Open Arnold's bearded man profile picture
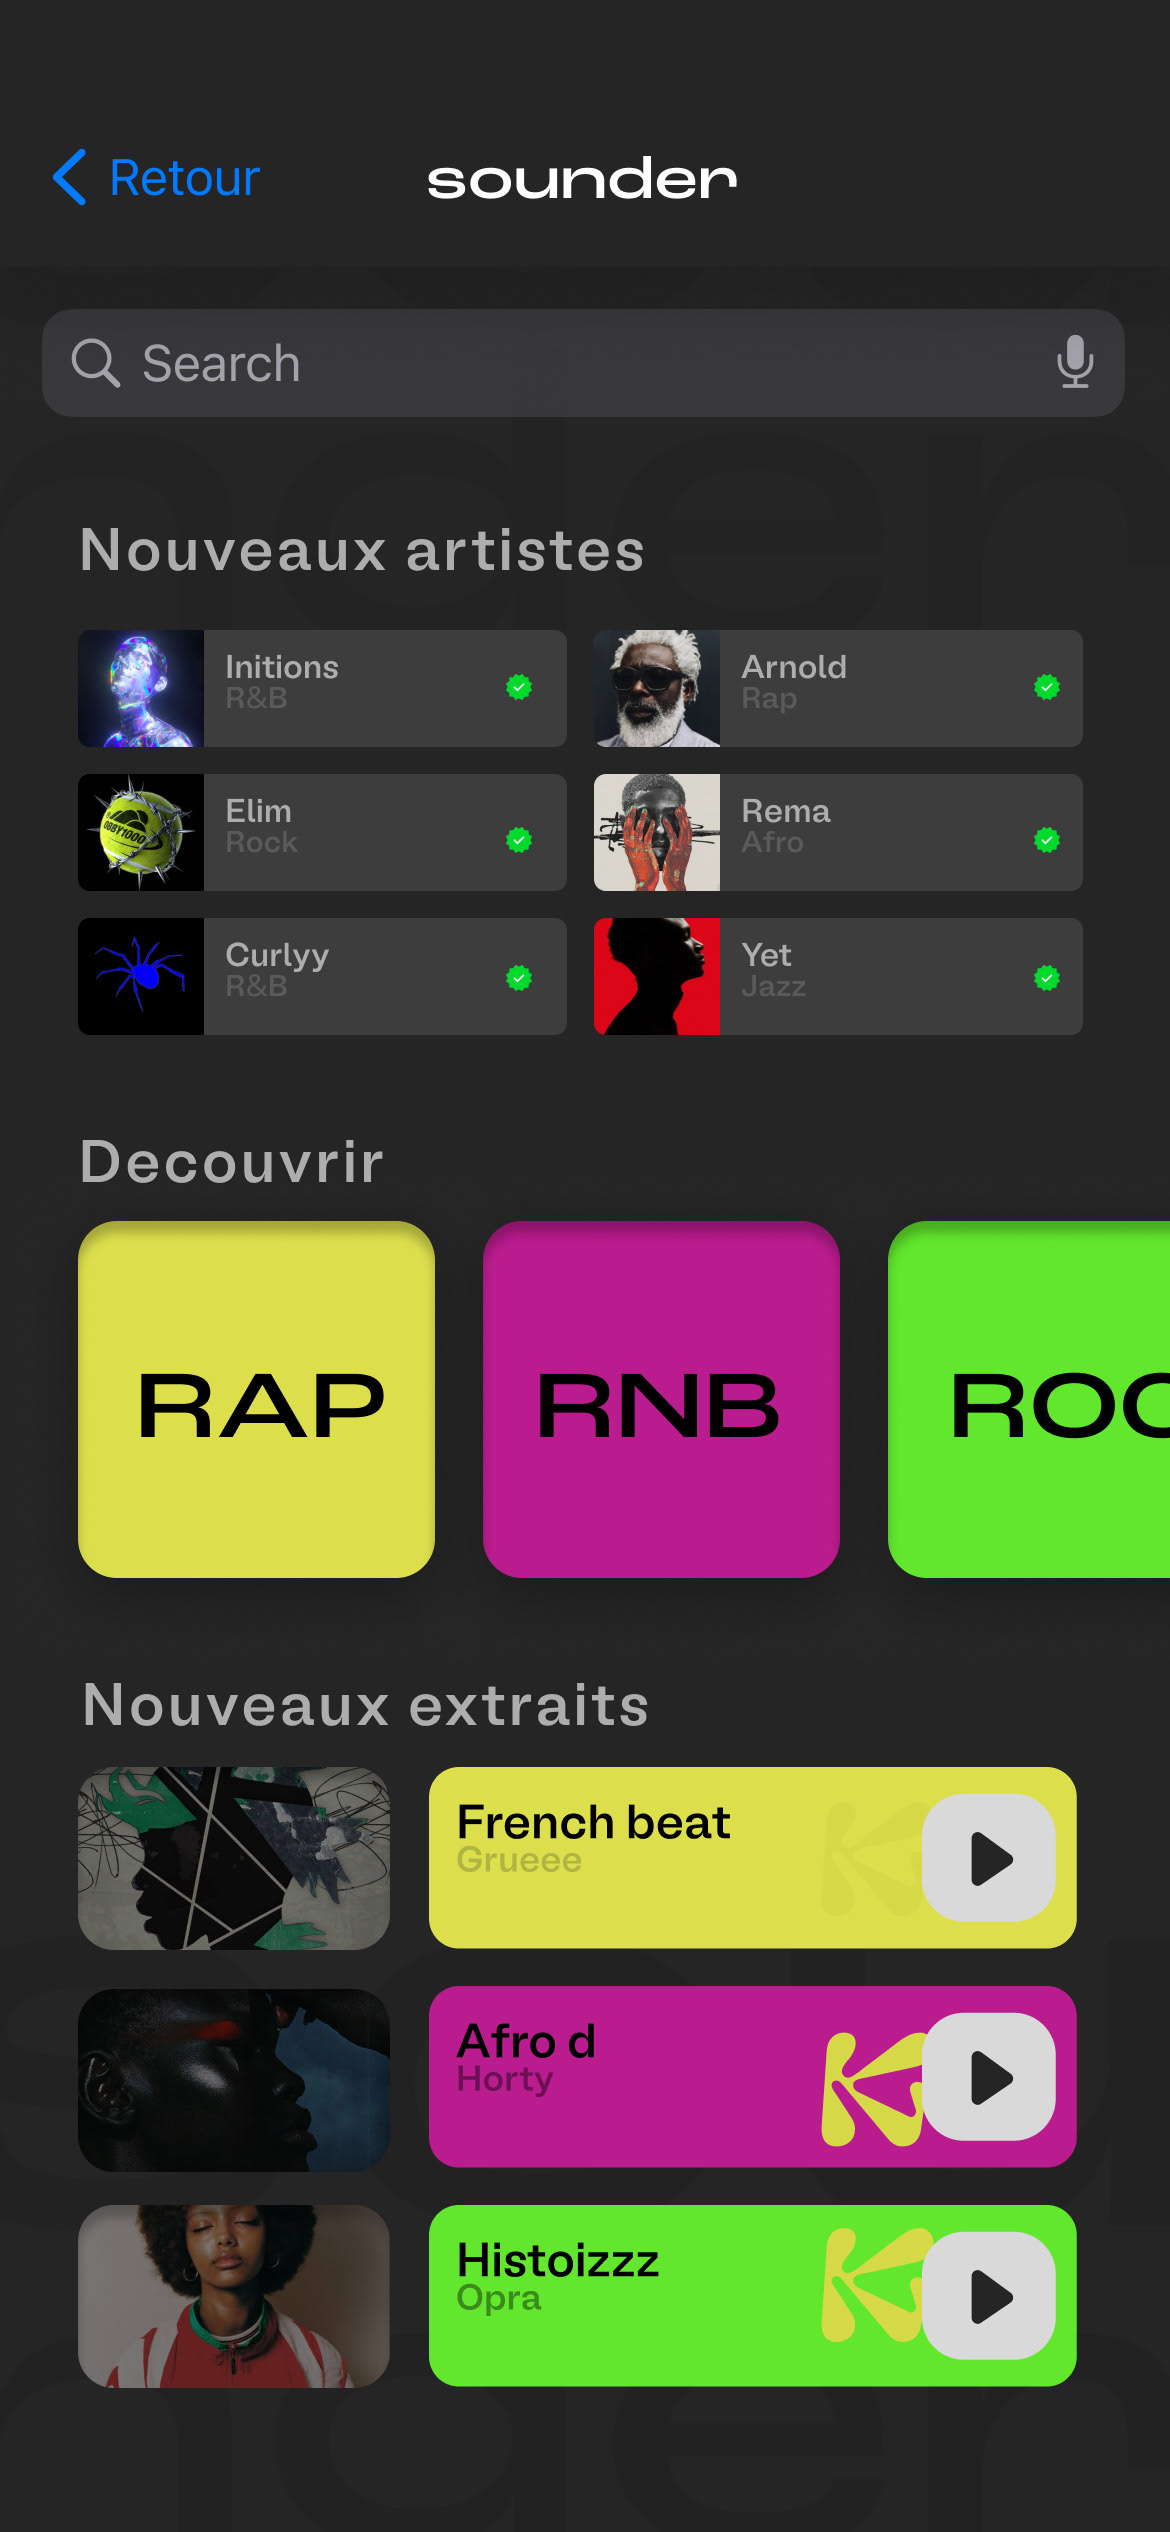The width and height of the screenshot is (1170, 2532). click(x=657, y=688)
